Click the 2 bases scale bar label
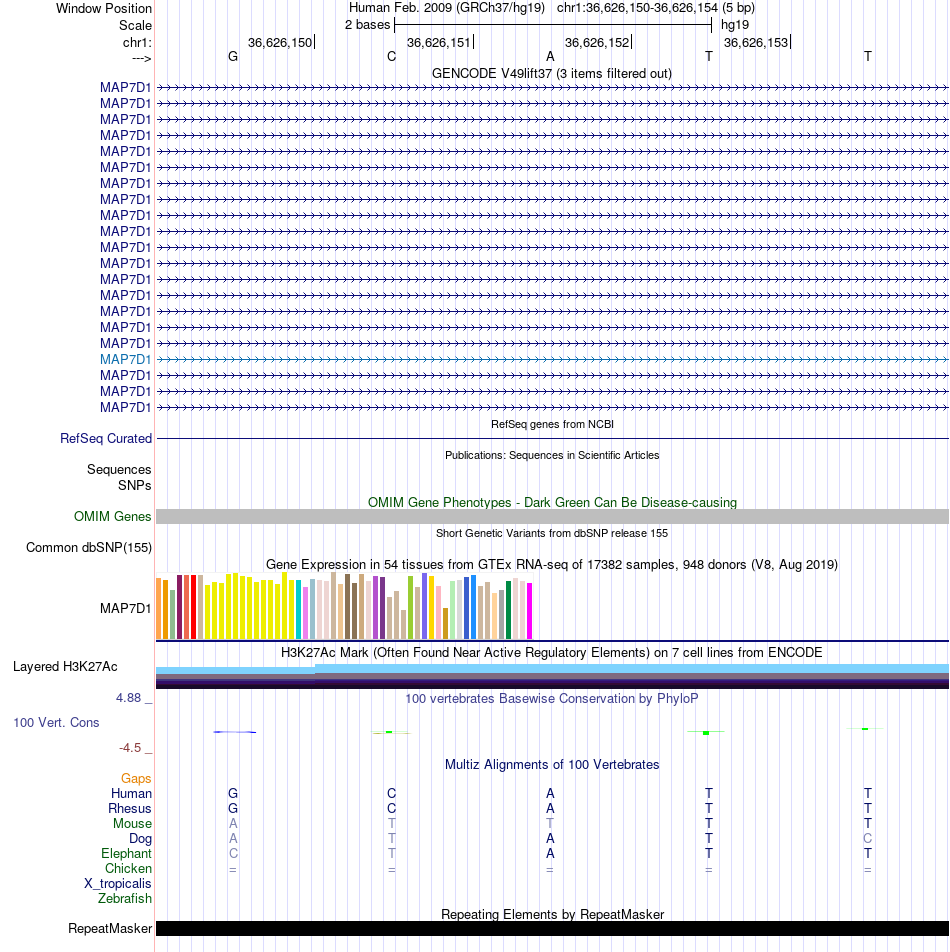This screenshot has height=952, width=950. [367, 25]
